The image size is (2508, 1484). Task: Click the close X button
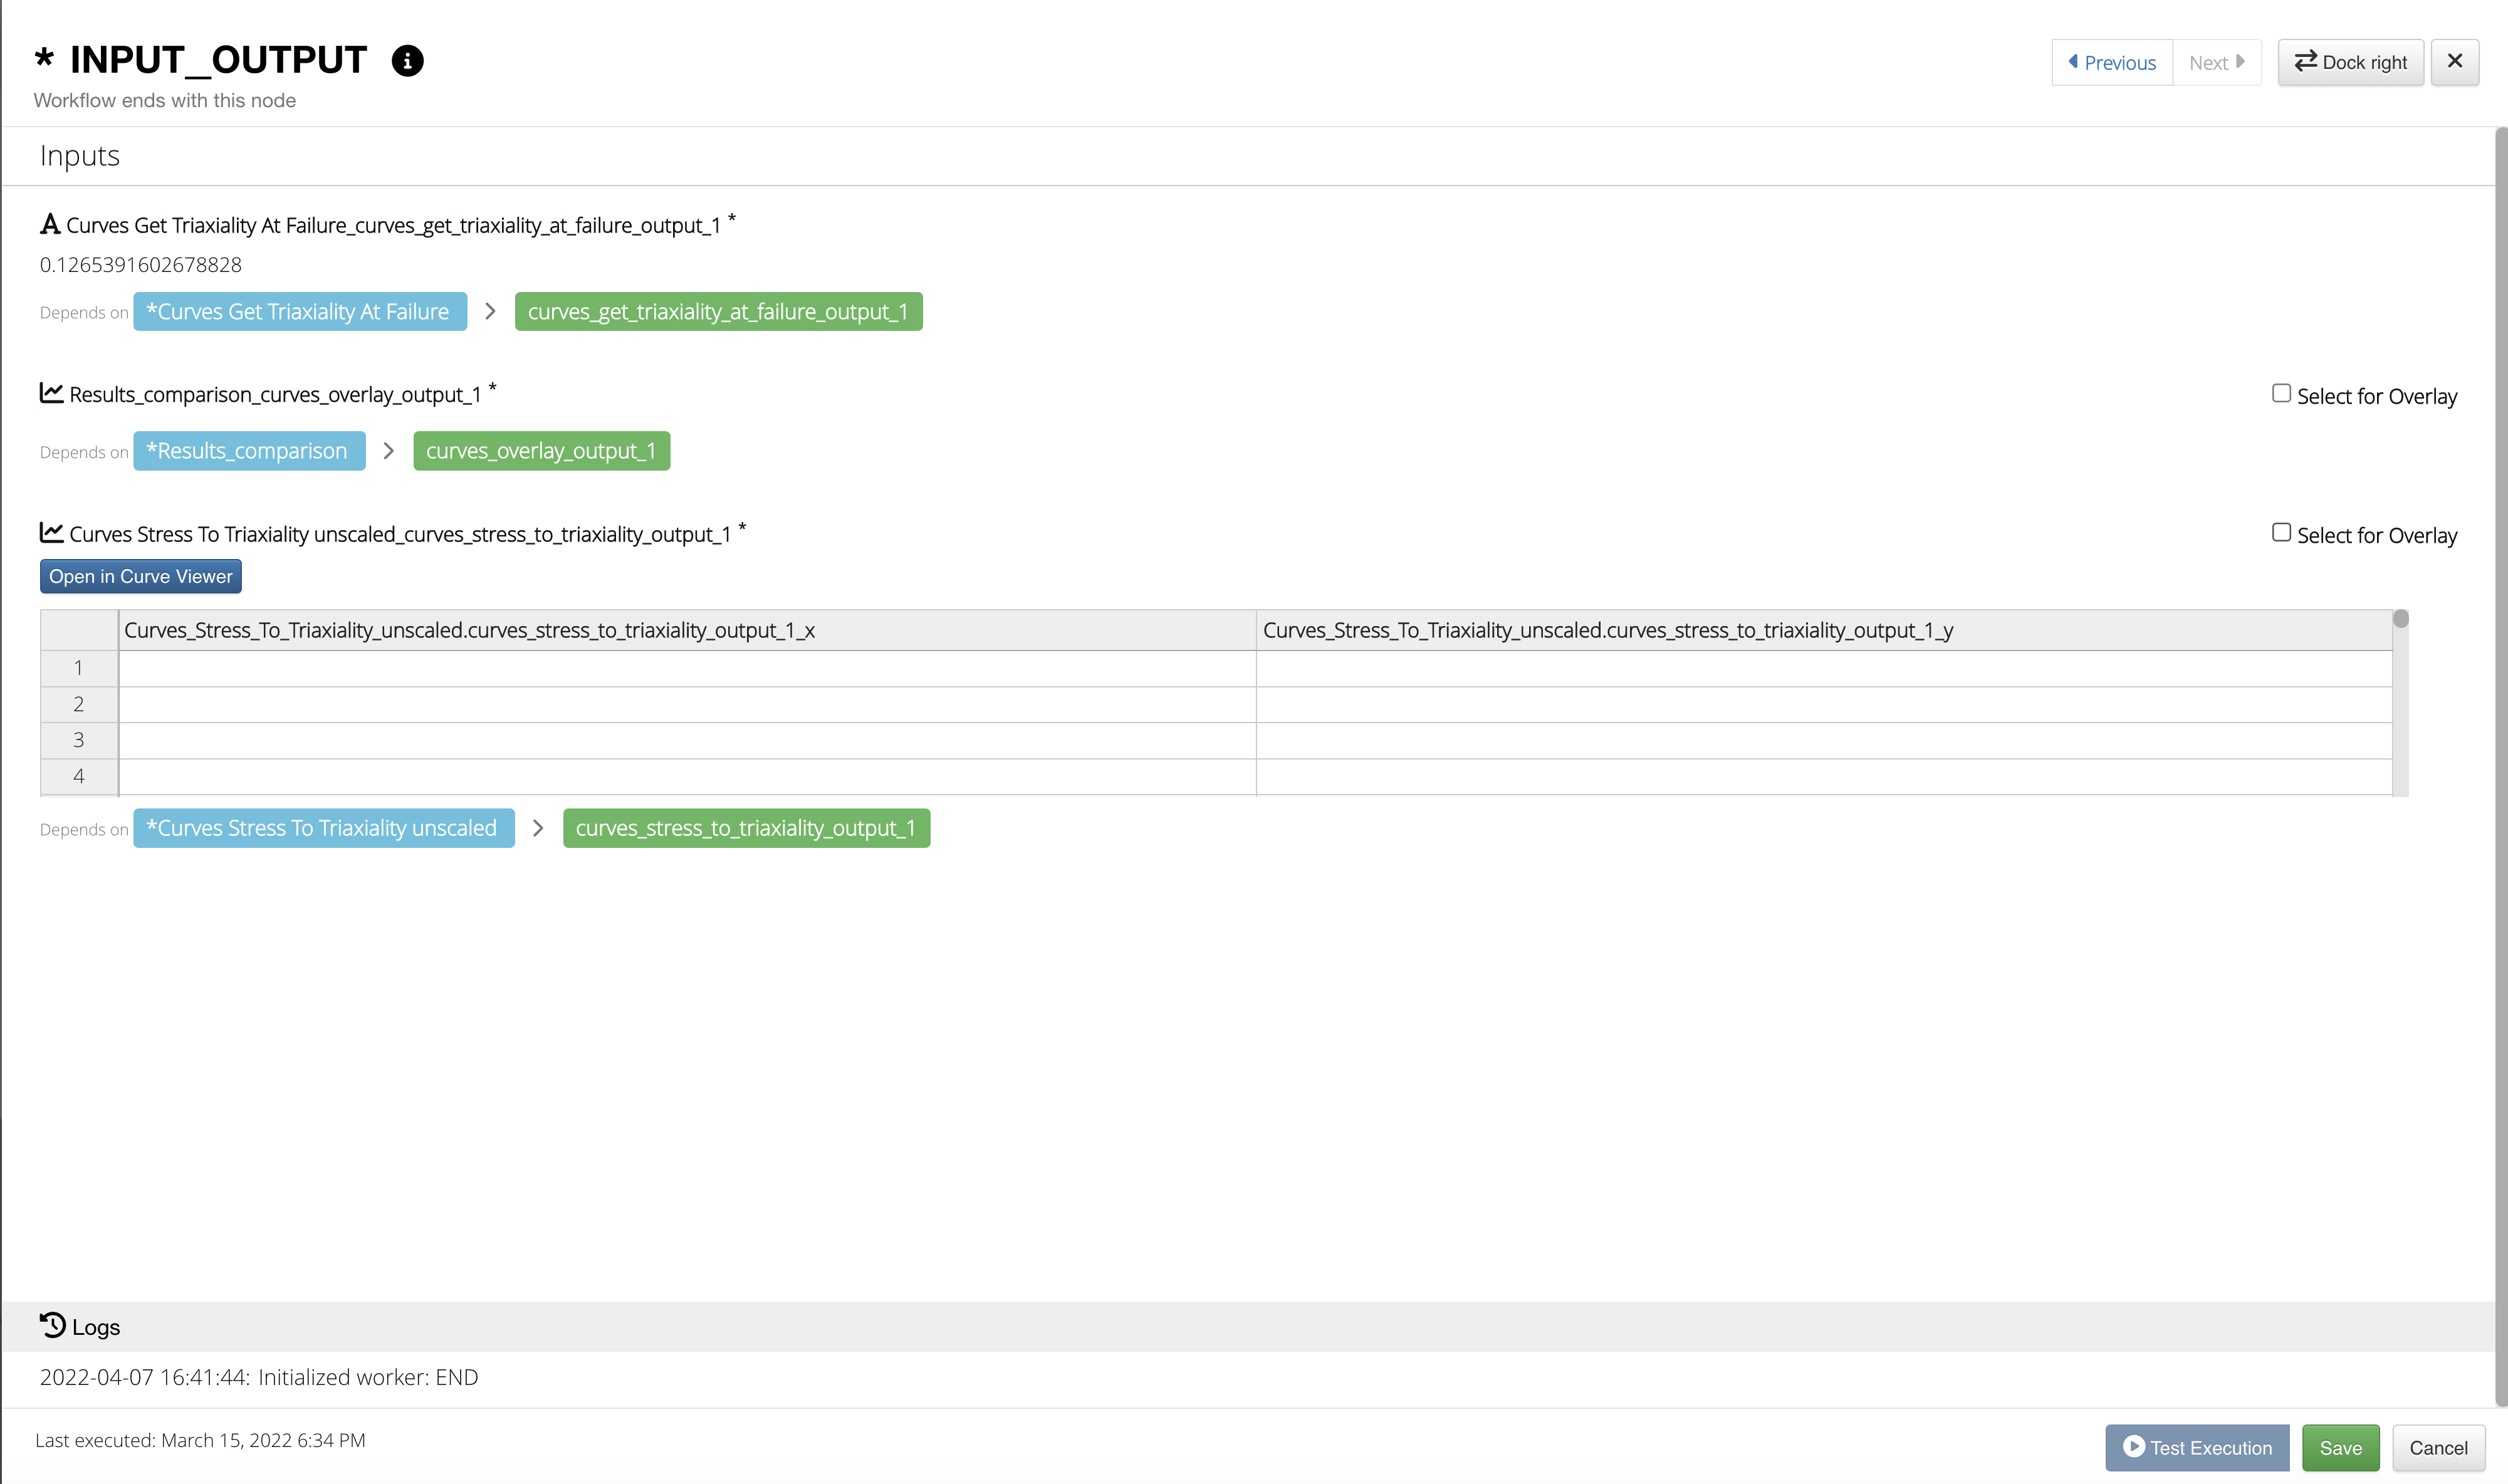(x=2454, y=62)
